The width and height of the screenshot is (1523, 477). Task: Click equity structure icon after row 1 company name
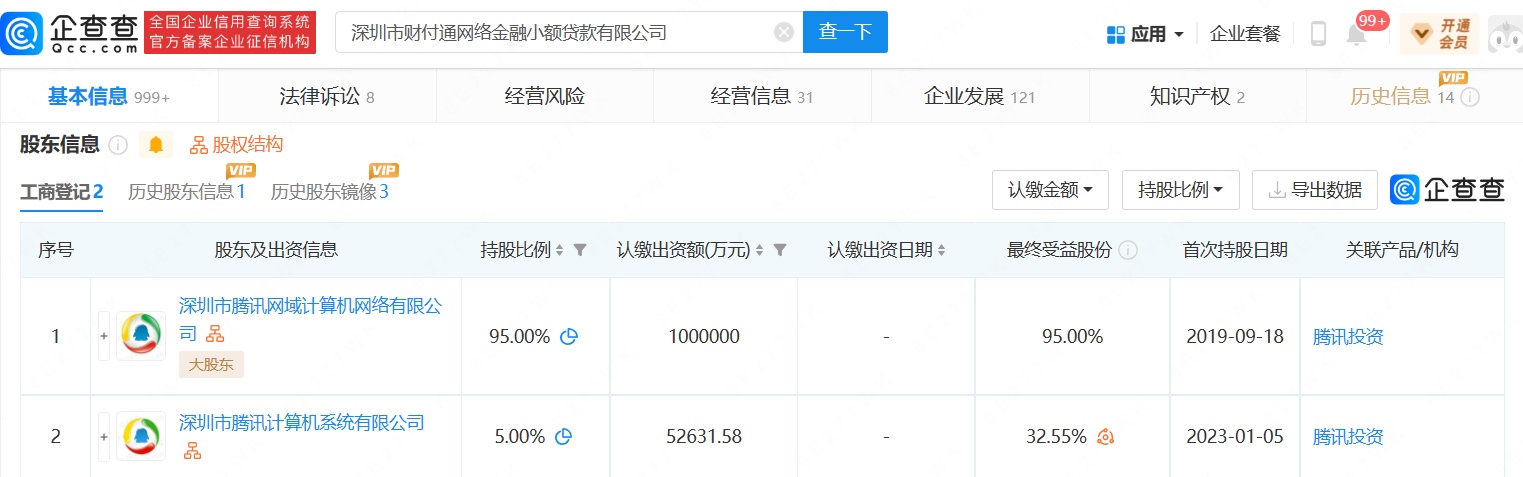215,334
